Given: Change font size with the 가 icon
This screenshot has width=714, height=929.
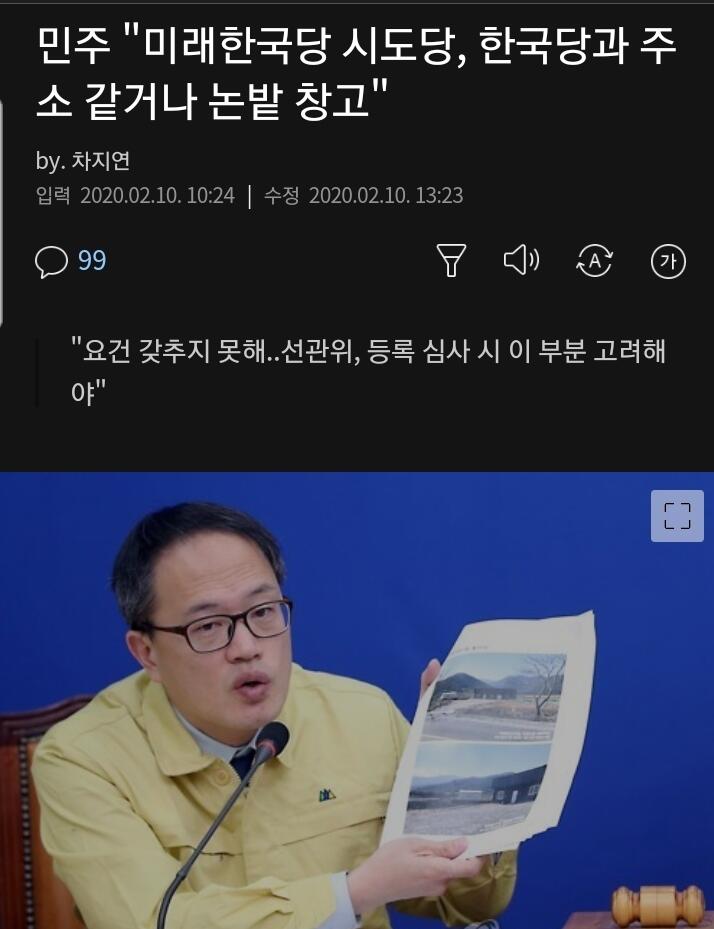Looking at the screenshot, I should [x=668, y=261].
